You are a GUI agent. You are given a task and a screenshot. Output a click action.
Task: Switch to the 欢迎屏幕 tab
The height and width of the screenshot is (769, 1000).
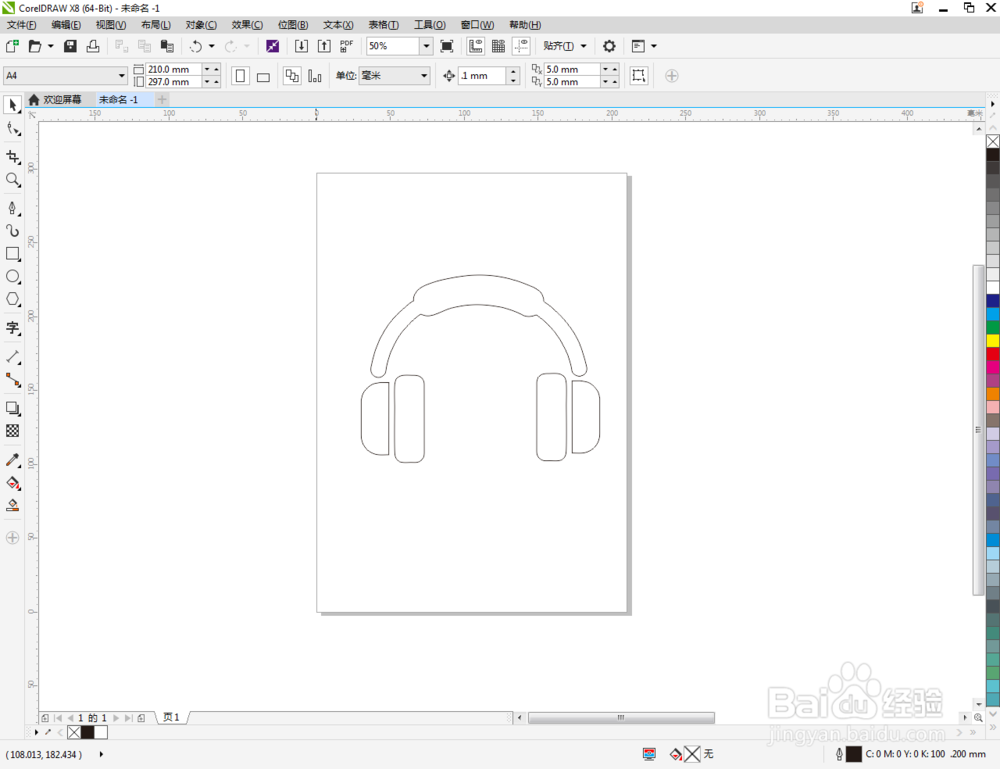tap(55, 99)
